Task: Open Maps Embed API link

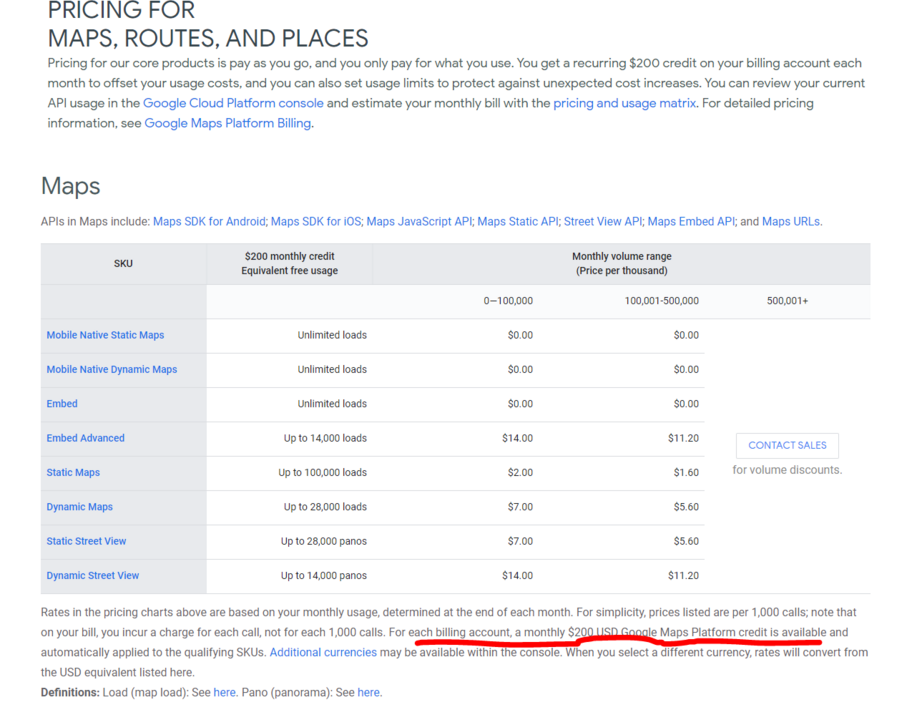Action: coord(691,222)
